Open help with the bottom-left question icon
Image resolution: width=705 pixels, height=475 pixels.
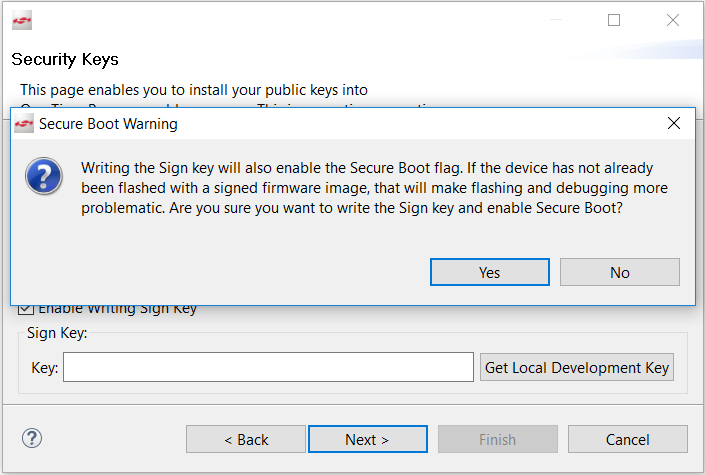point(32,438)
